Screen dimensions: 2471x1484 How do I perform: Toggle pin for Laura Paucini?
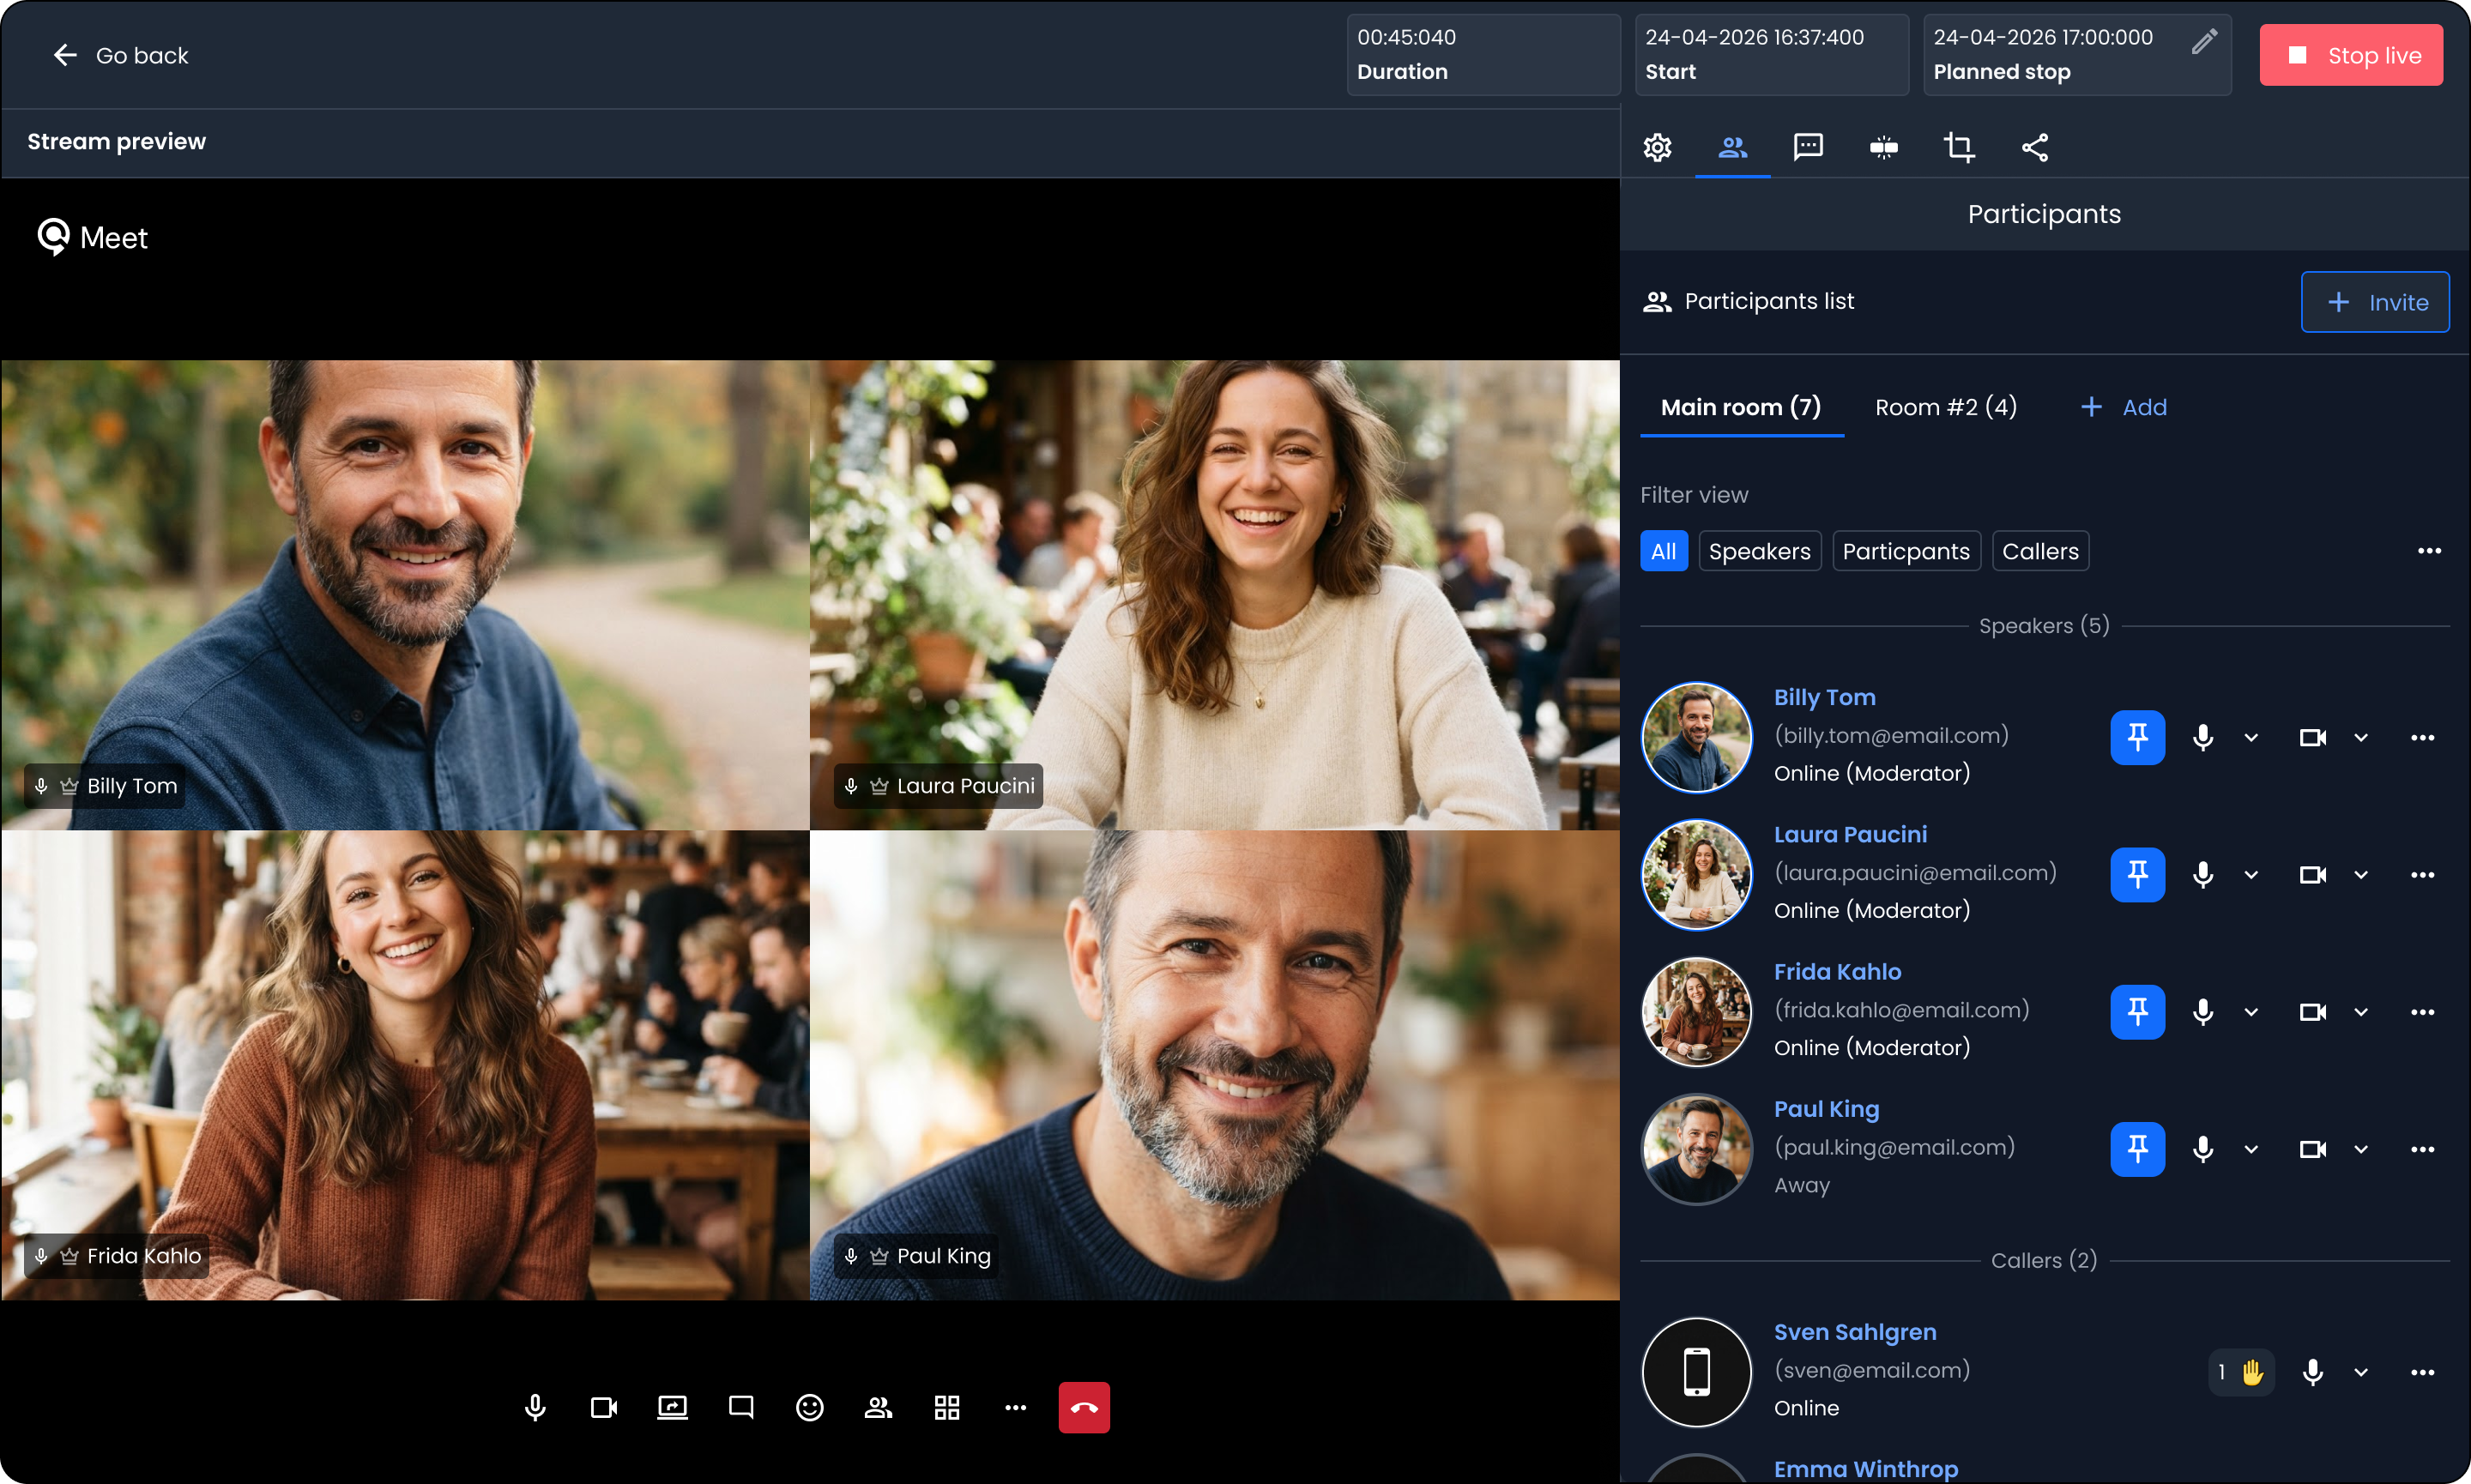click(2138, 875)
